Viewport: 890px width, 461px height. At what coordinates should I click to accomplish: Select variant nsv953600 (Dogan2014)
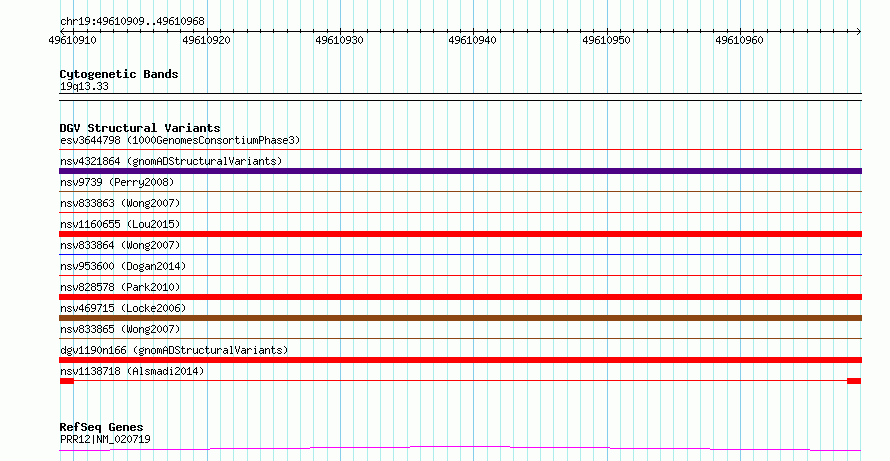click(123, 266)
